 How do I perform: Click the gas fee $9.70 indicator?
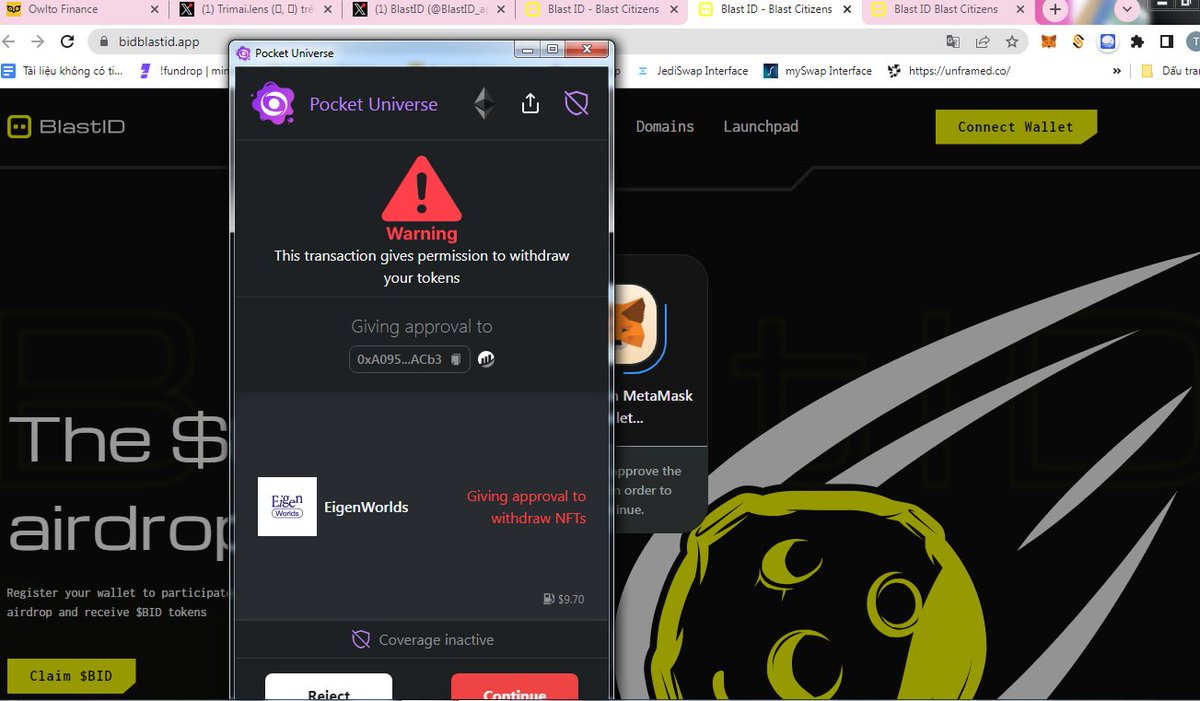[564, 599]
